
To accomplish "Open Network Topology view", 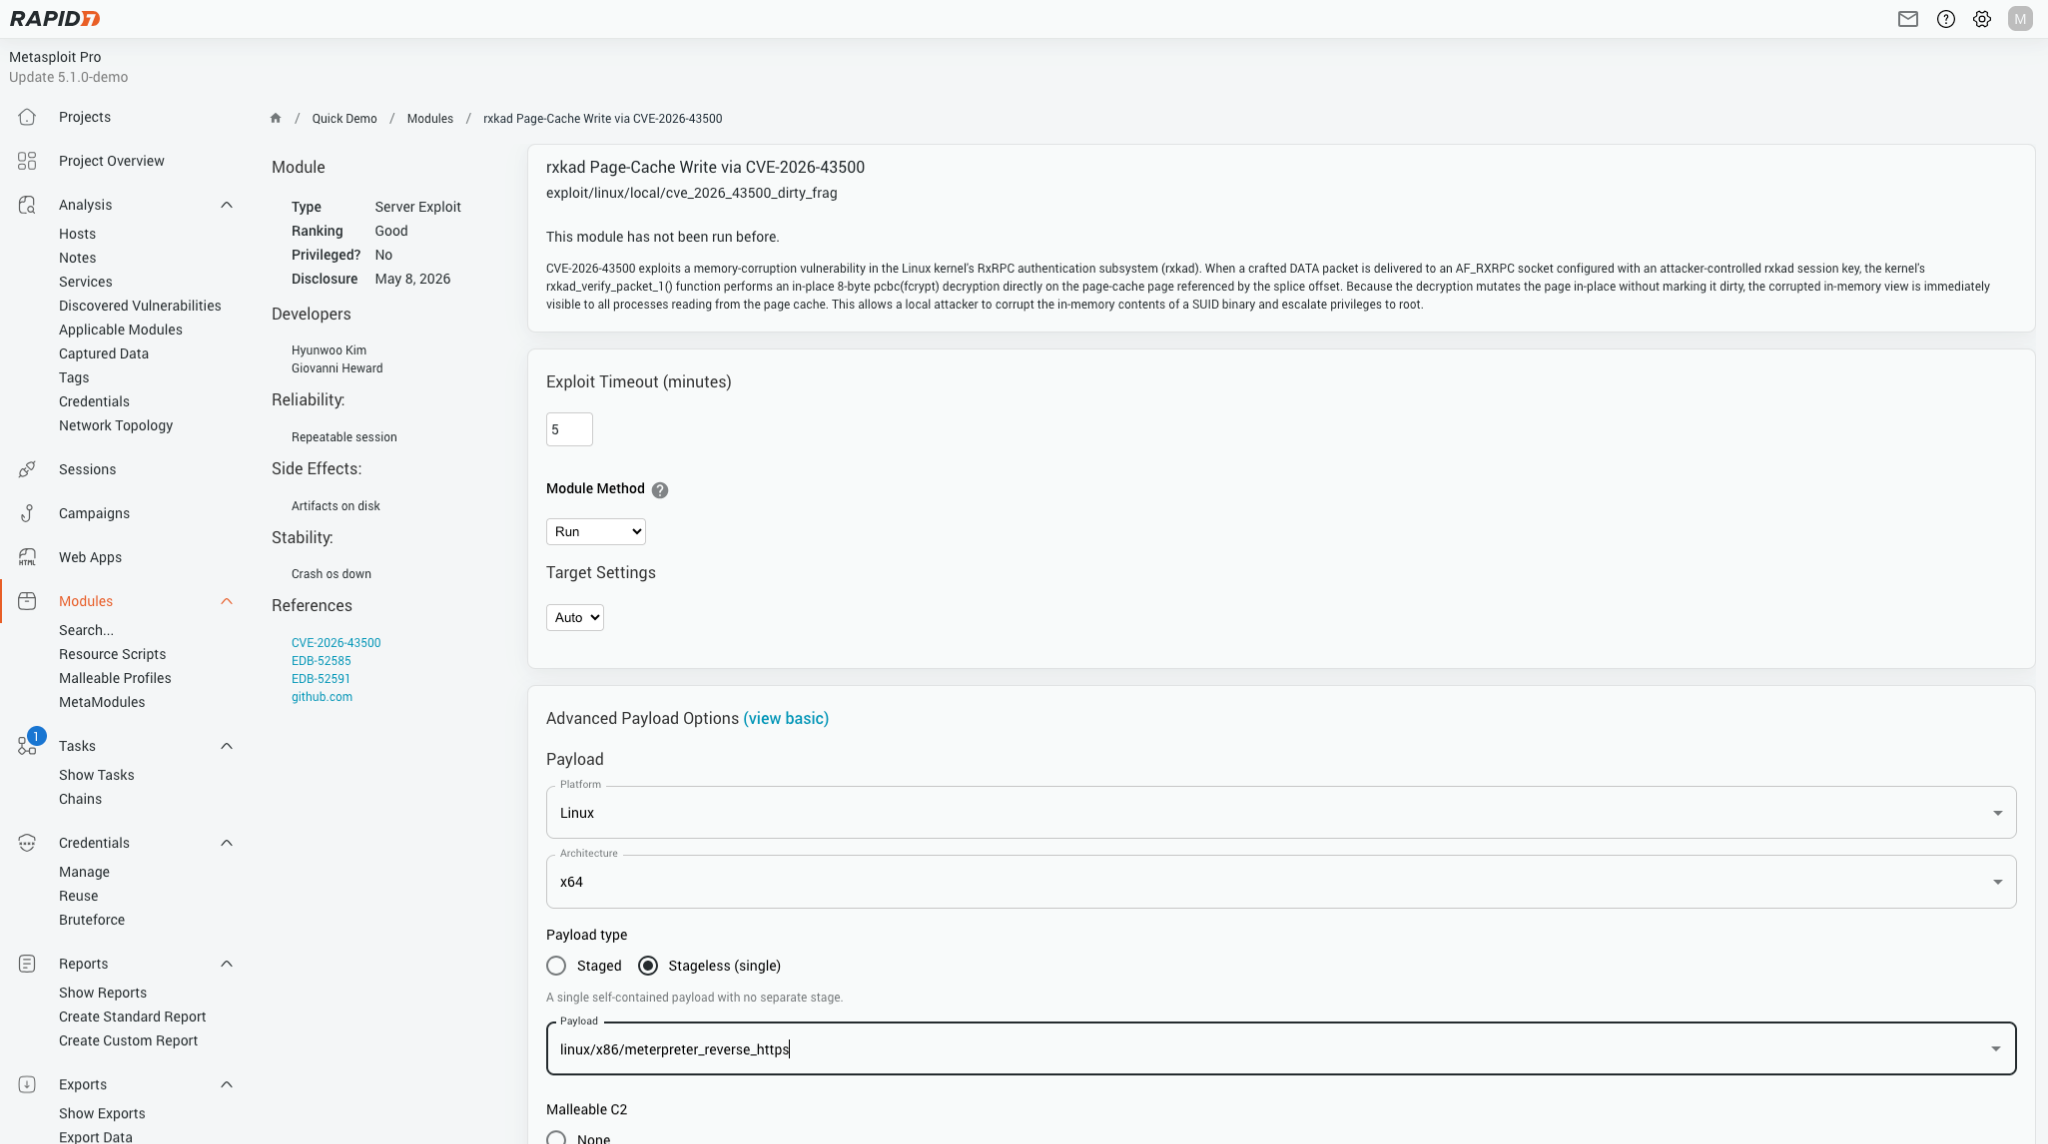I will (116, 426).
